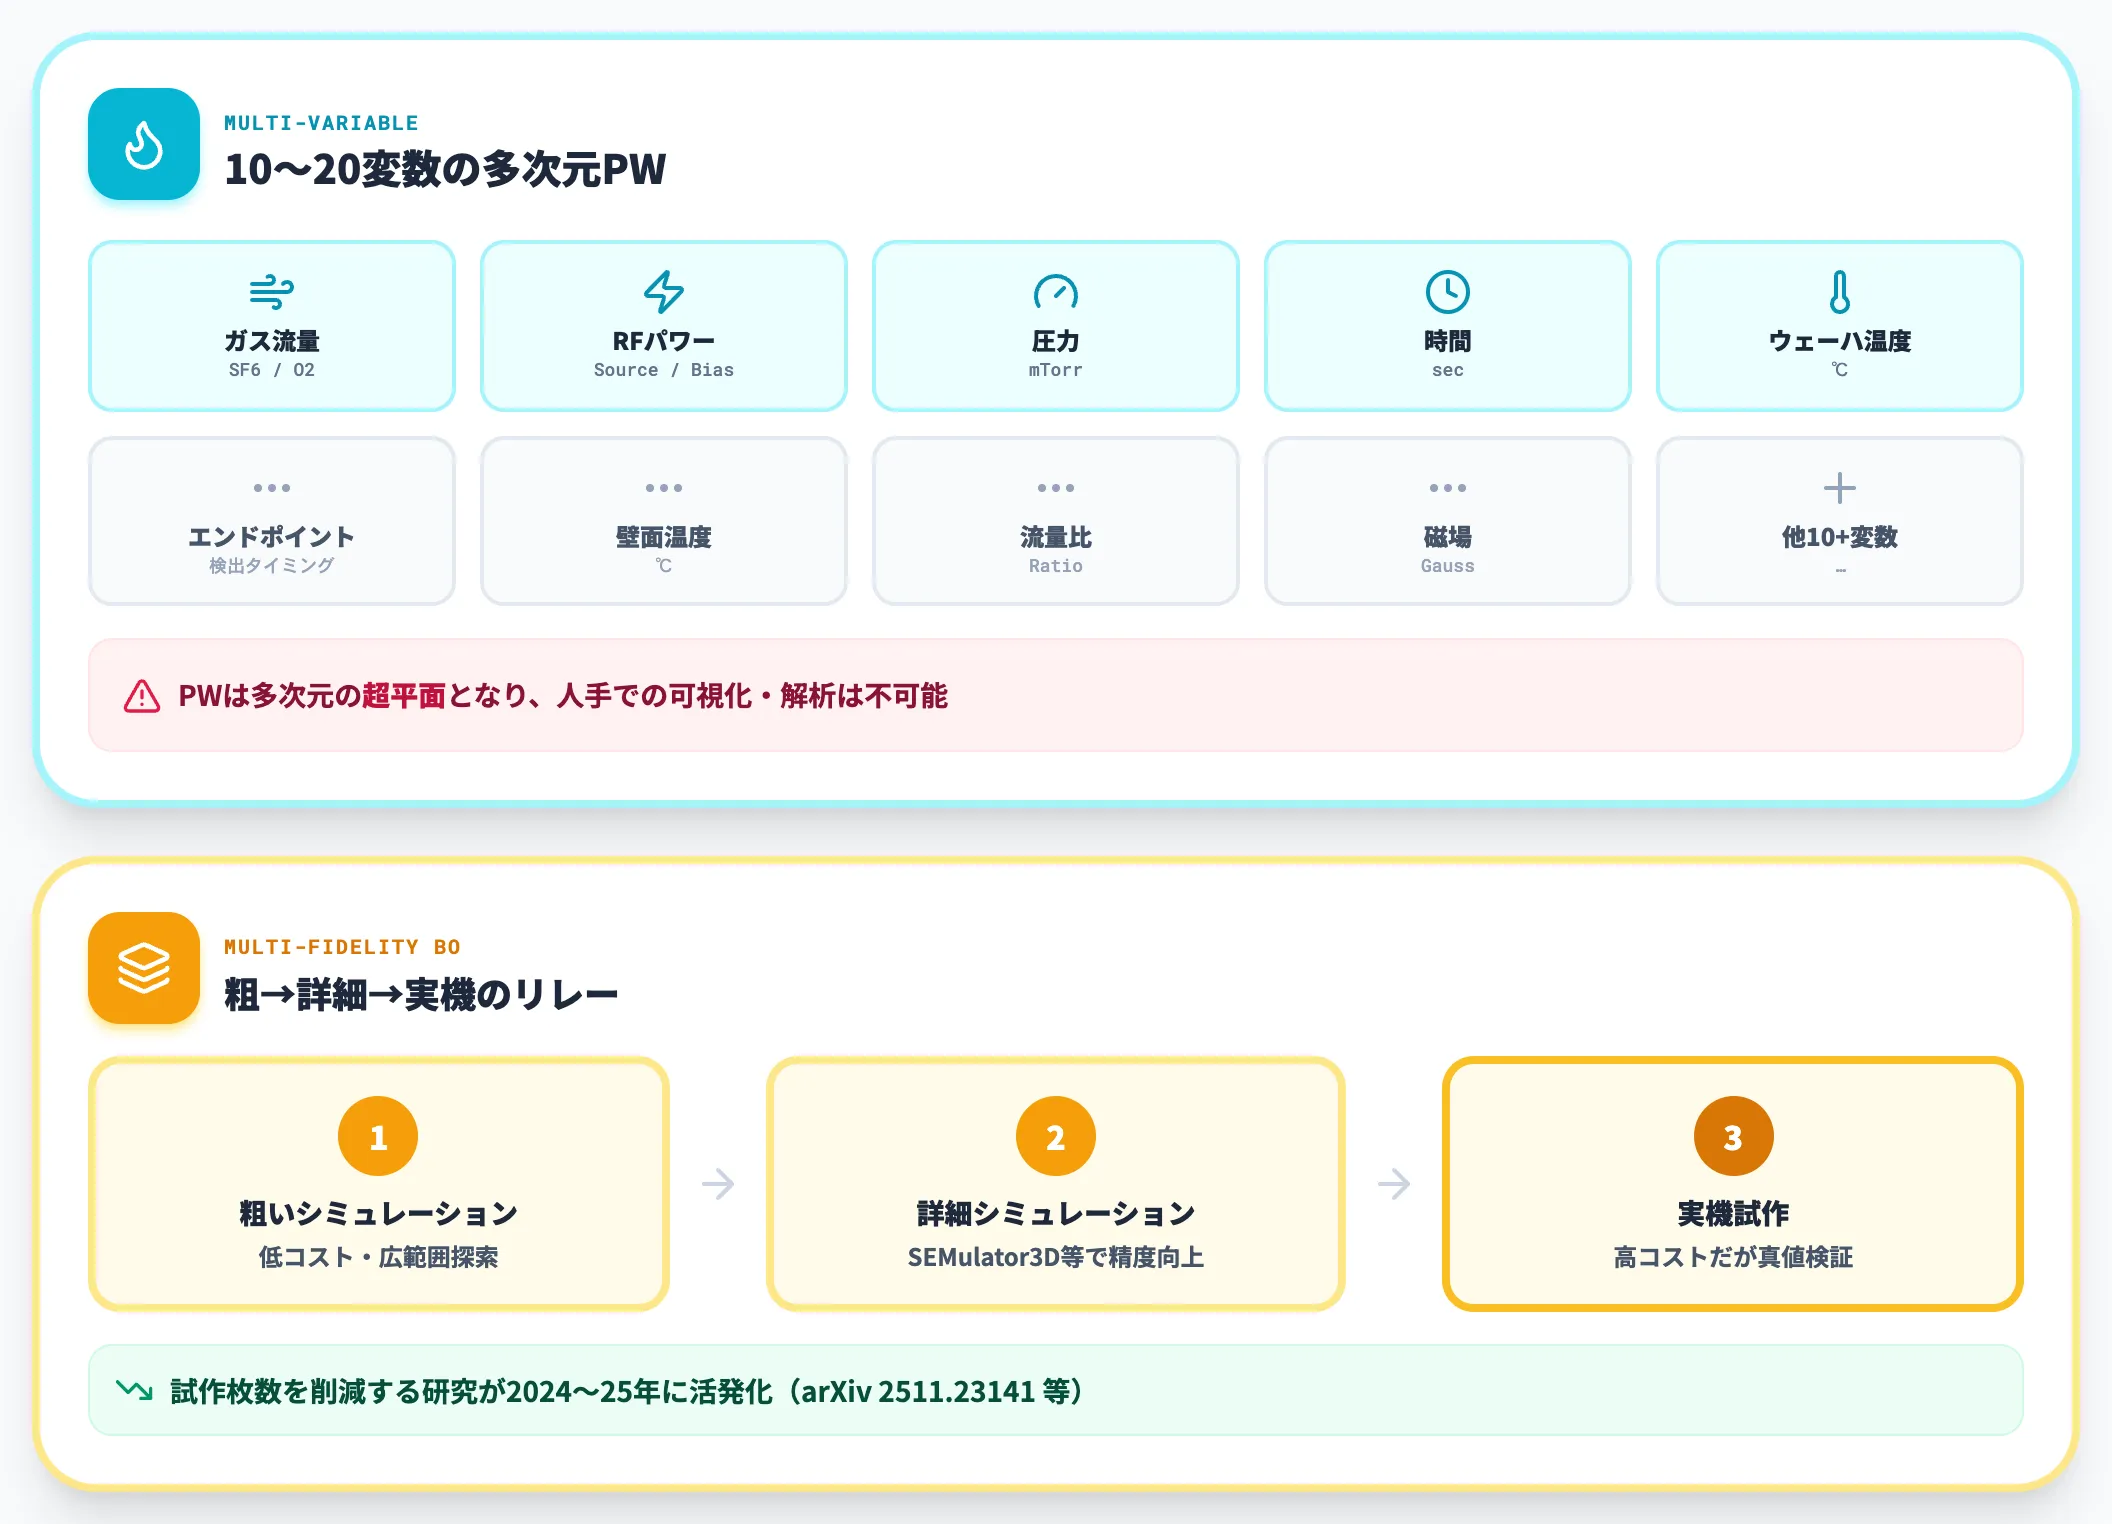Select the ウェーハ温度 card
This screenshot has height=1524, width=2112.
[1839, 326]
